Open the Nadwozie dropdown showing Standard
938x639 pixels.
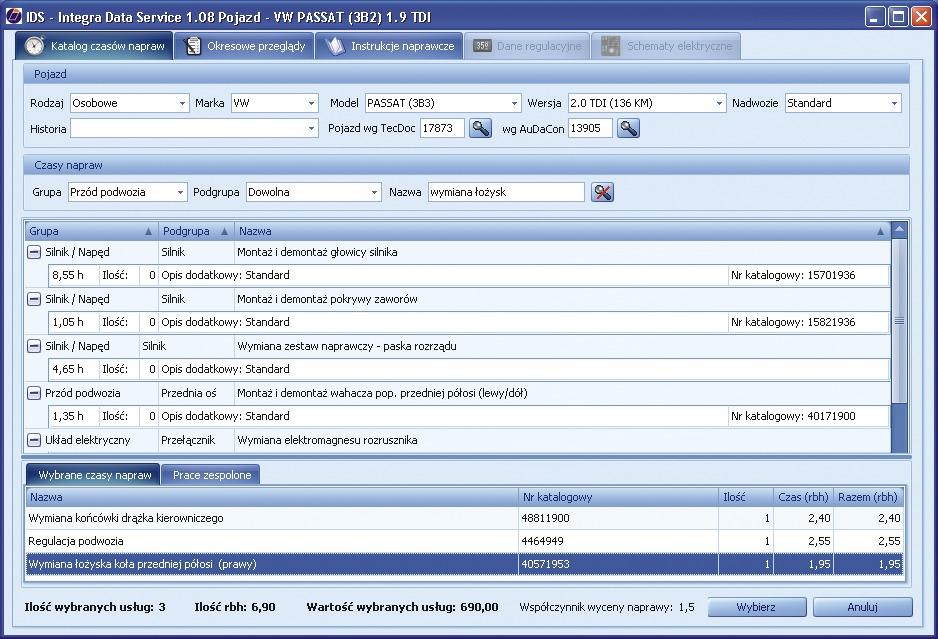pyautogui.click(x=843, y=103)
